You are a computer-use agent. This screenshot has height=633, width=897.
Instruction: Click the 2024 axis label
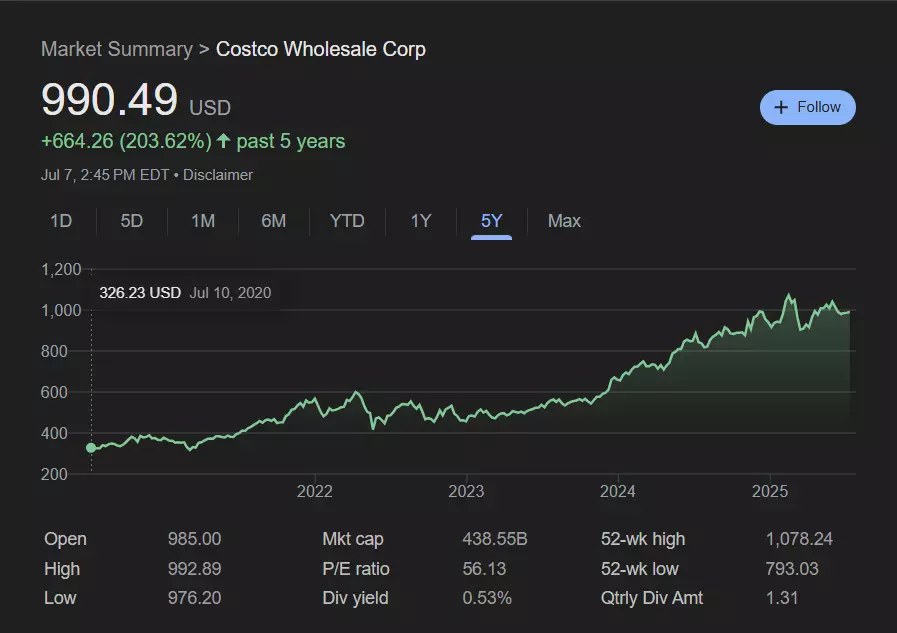tap(618, 491)
